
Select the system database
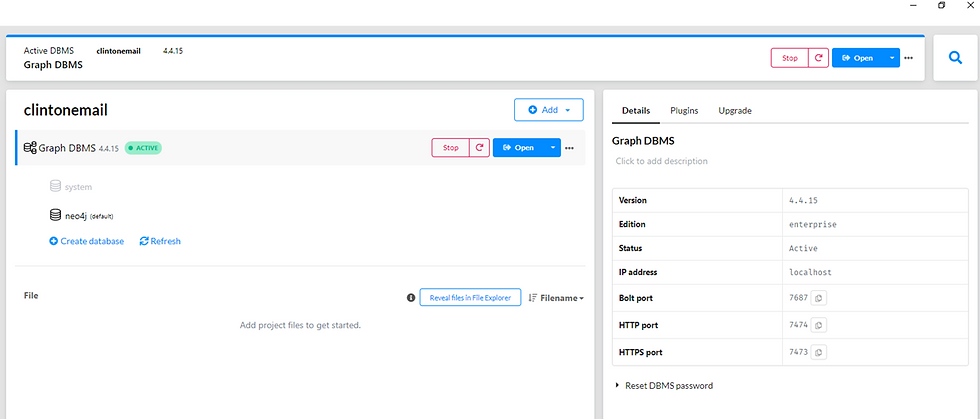click(71, 186)
